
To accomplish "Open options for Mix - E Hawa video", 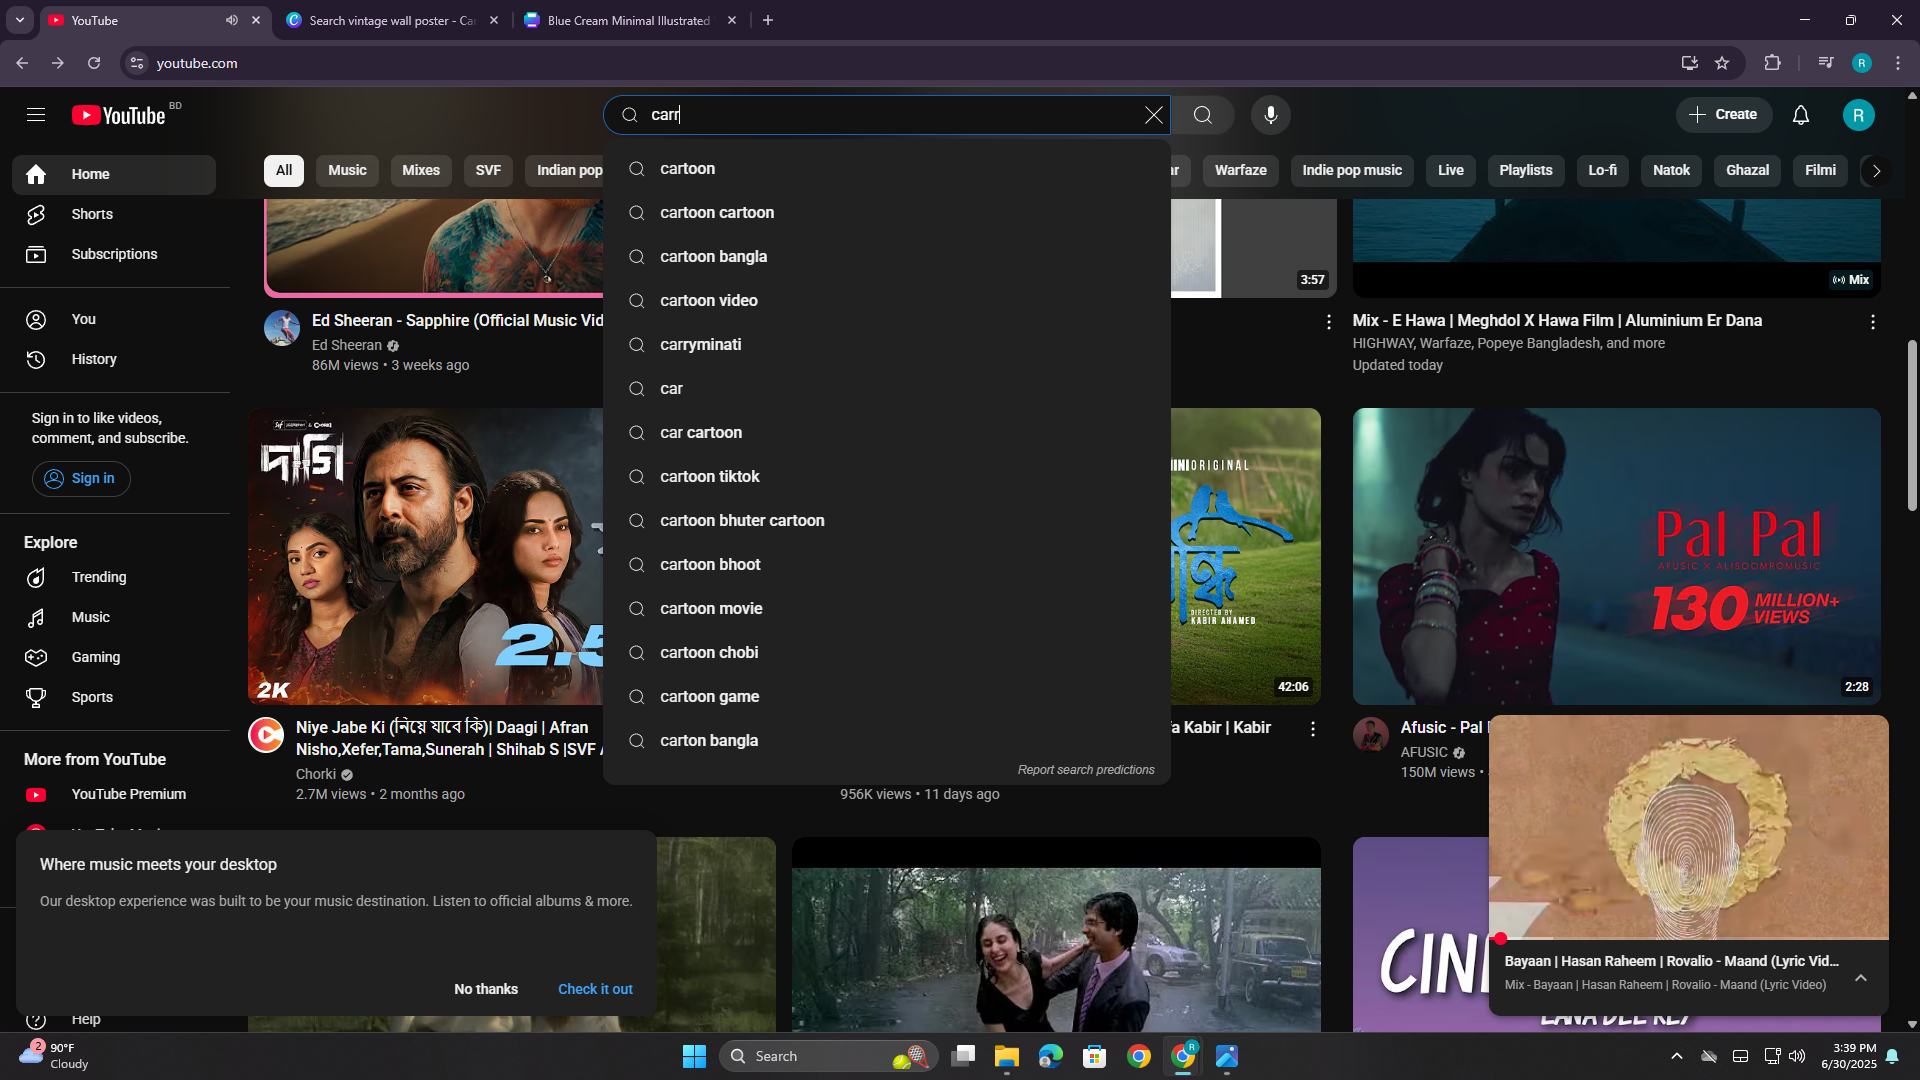I will pos(1872,322).
